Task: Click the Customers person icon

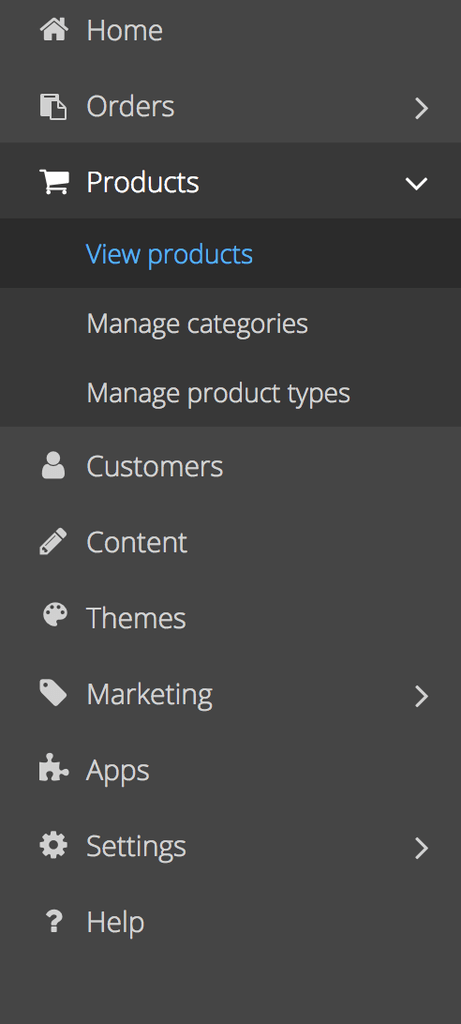Action: tap(54, 466)
